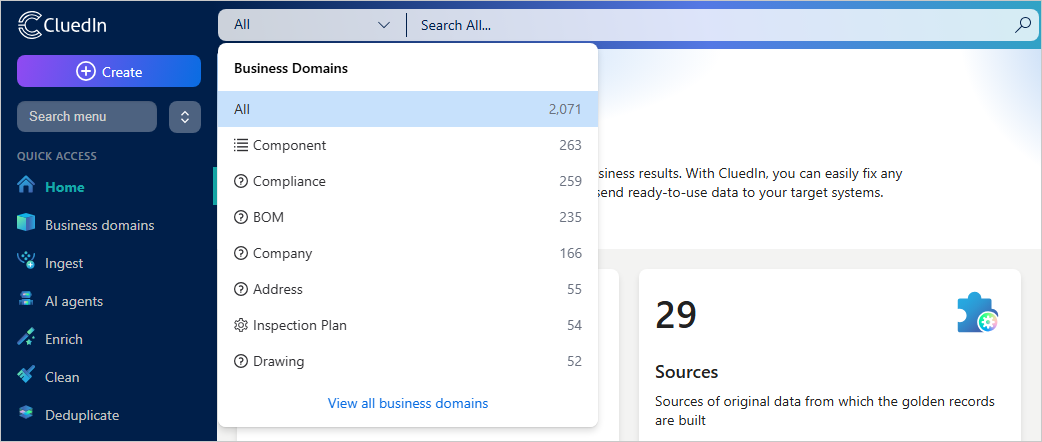
Task: Click the Component list icon
Action: 241,145
